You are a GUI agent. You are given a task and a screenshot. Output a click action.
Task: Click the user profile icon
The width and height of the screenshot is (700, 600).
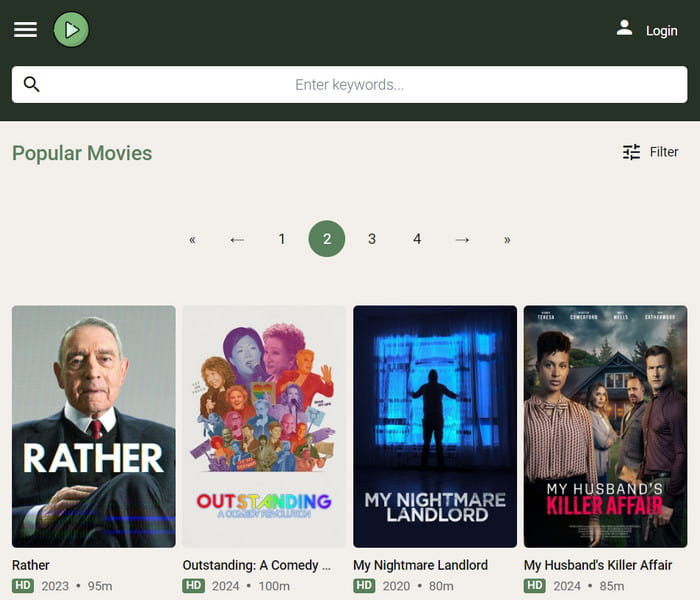[624, 28]
